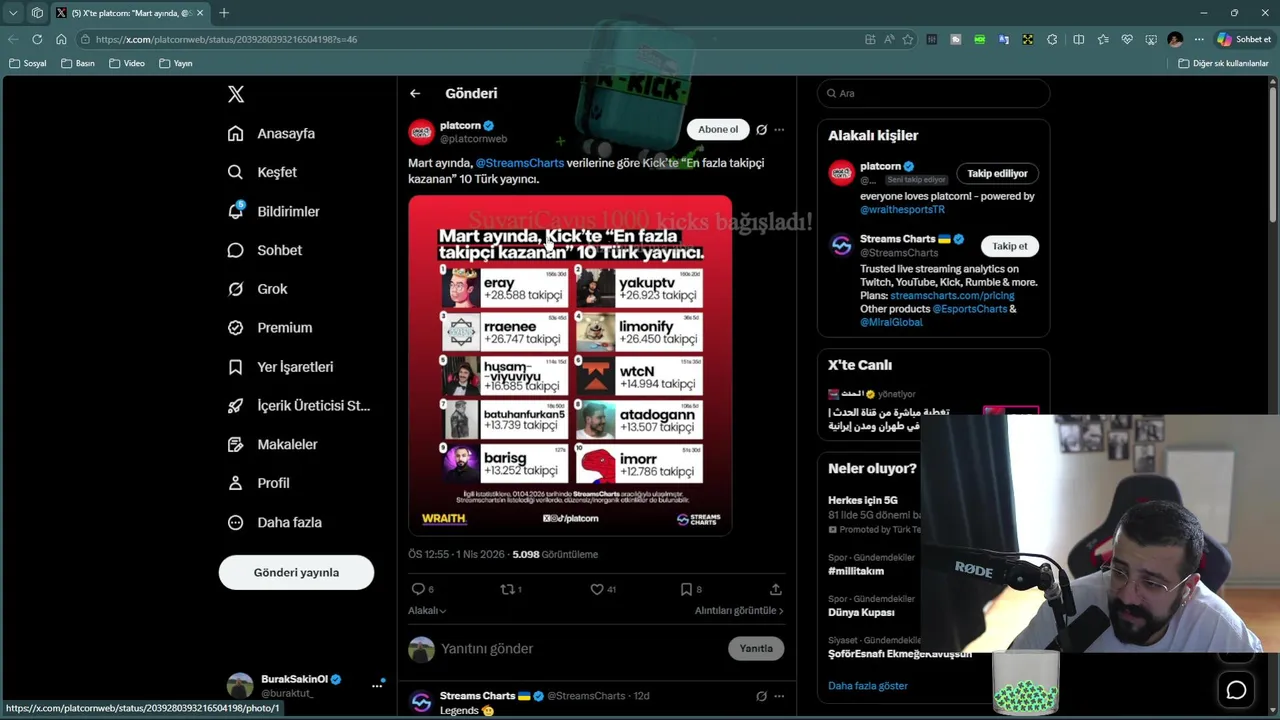
Task: Reload the page in browser
Action: click(x=37, y=39)
